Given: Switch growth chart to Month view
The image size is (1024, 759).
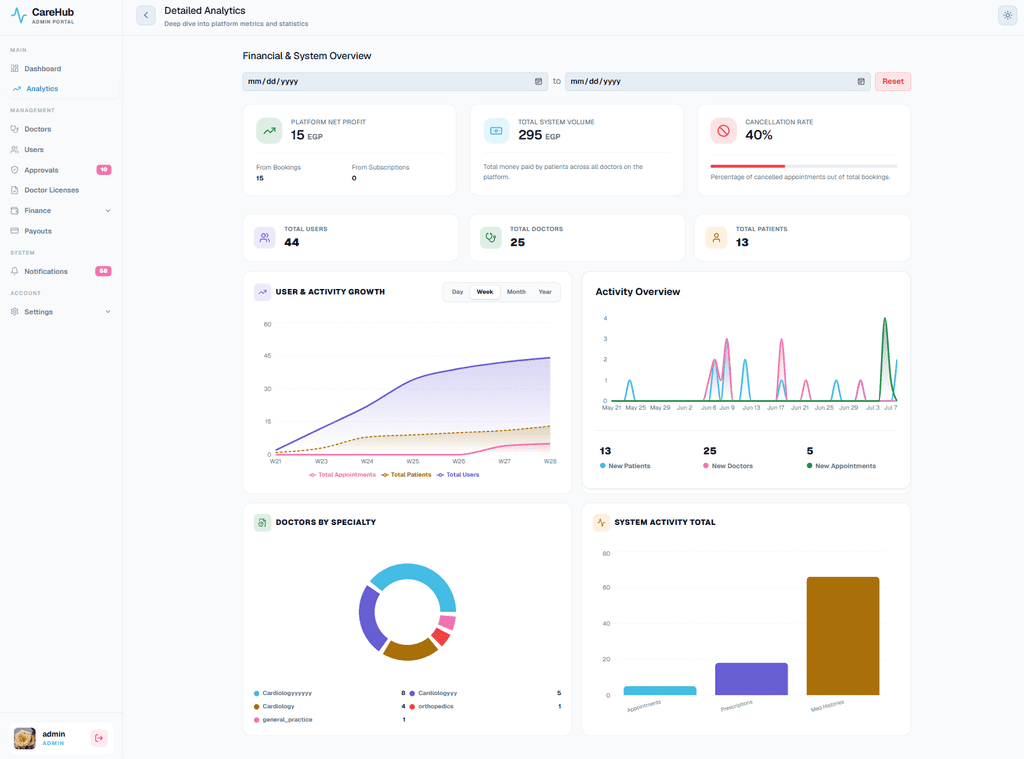Looking at the screenshot, I should (x=516, y=292).
